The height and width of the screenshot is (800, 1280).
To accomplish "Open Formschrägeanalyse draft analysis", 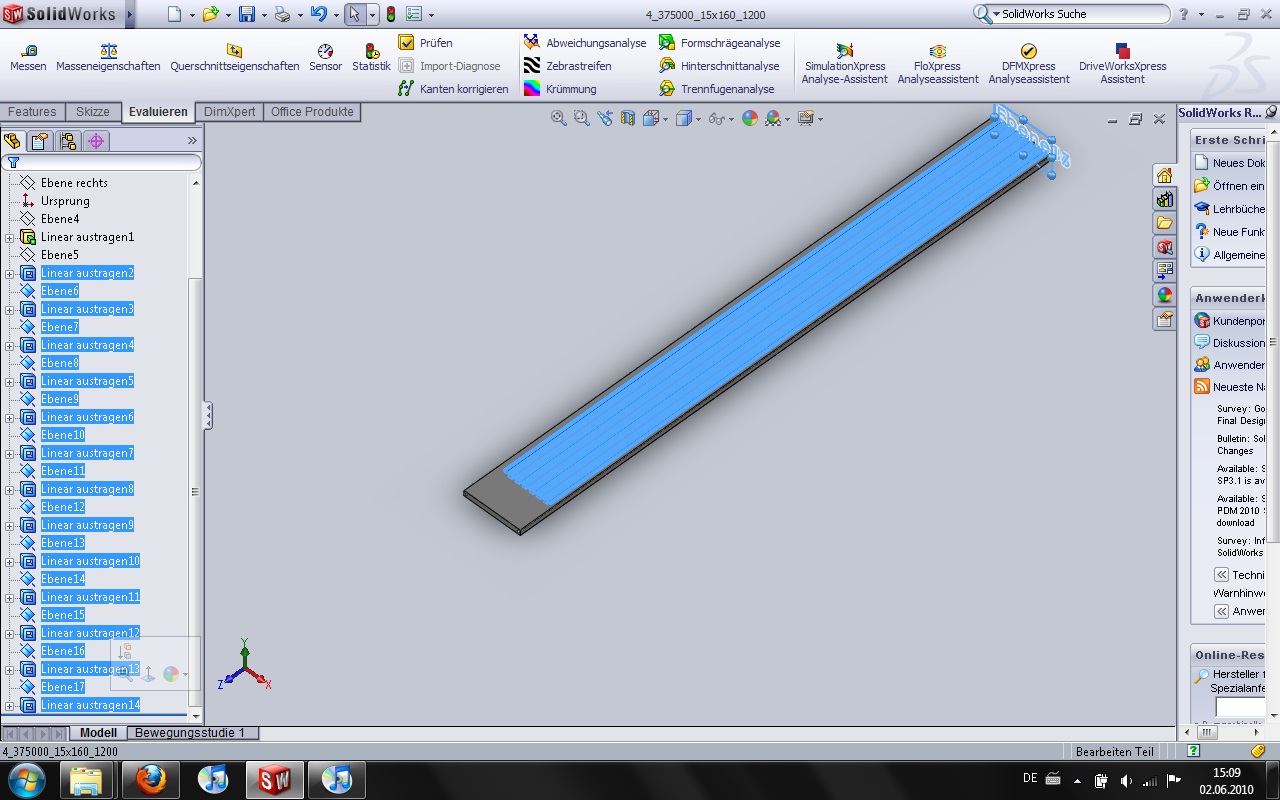I will point(719,43).
